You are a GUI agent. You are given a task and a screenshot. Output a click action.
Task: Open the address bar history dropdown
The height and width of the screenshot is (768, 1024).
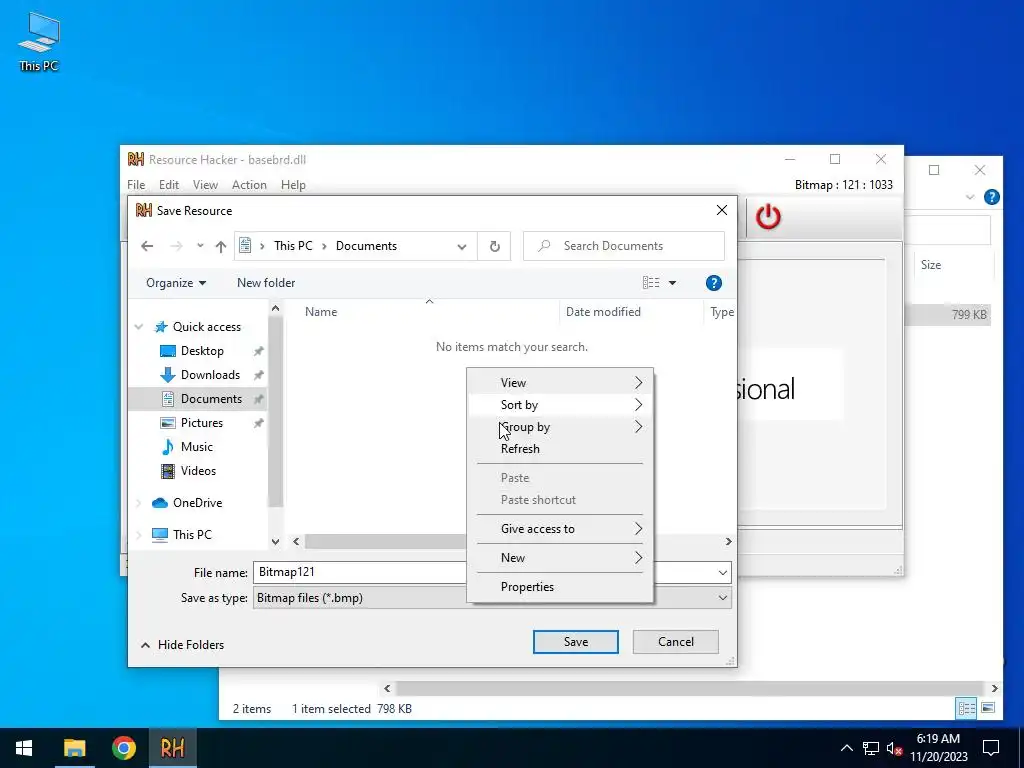coord(462,247)
